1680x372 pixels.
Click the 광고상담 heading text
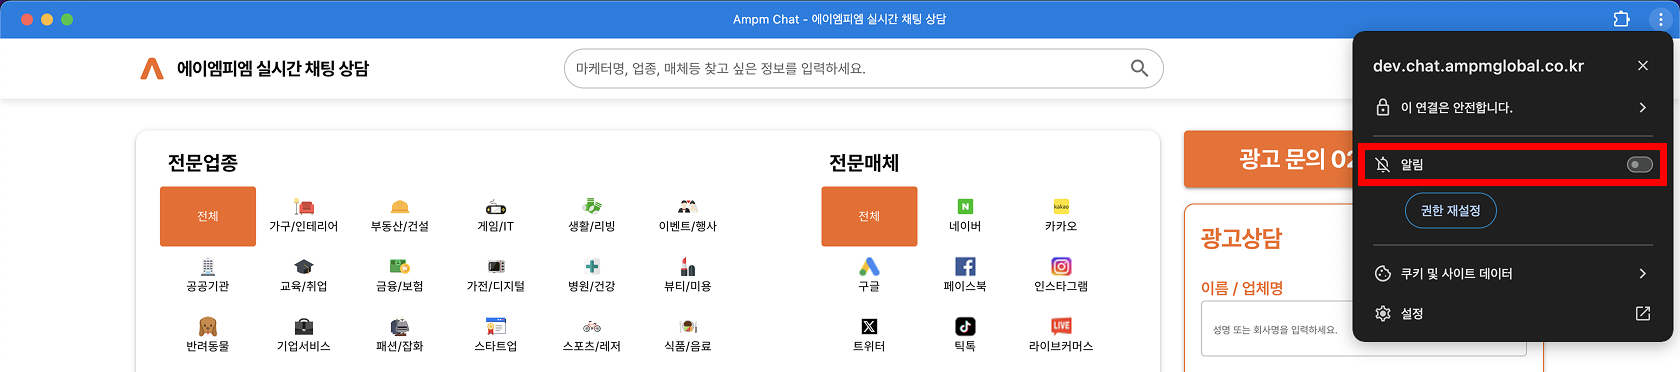(x=1241, y=238)
